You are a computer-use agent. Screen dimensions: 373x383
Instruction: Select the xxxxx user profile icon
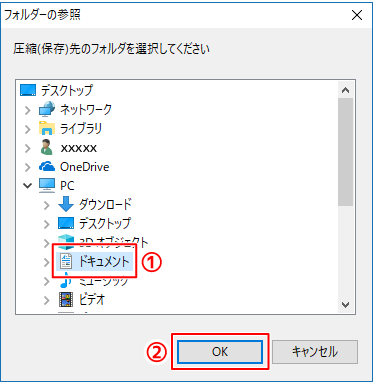(47, 147)
